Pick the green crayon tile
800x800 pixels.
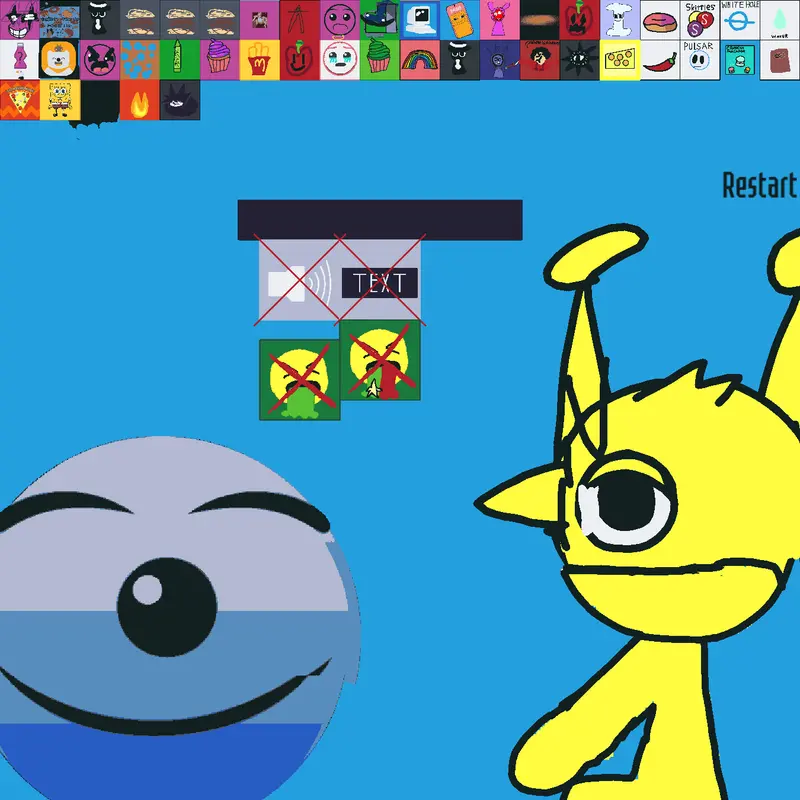(x=180, y=60)
